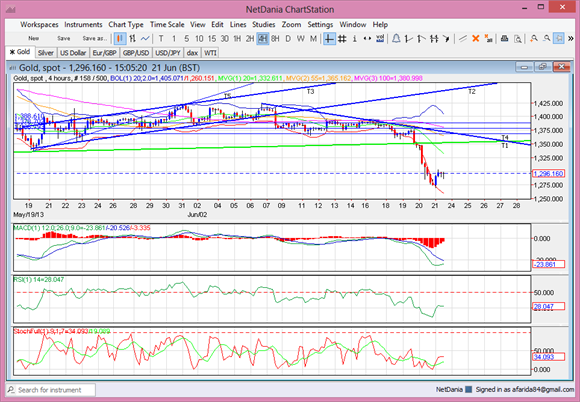Open the Edit menu
Screen dimensions: 580x402
pos(217,24)
